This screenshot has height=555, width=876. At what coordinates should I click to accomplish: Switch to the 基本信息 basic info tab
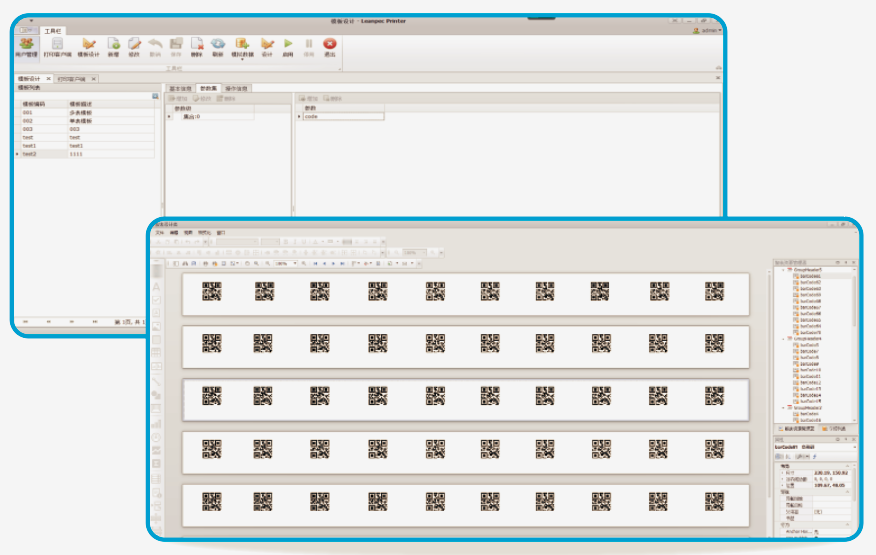point(180,88)
